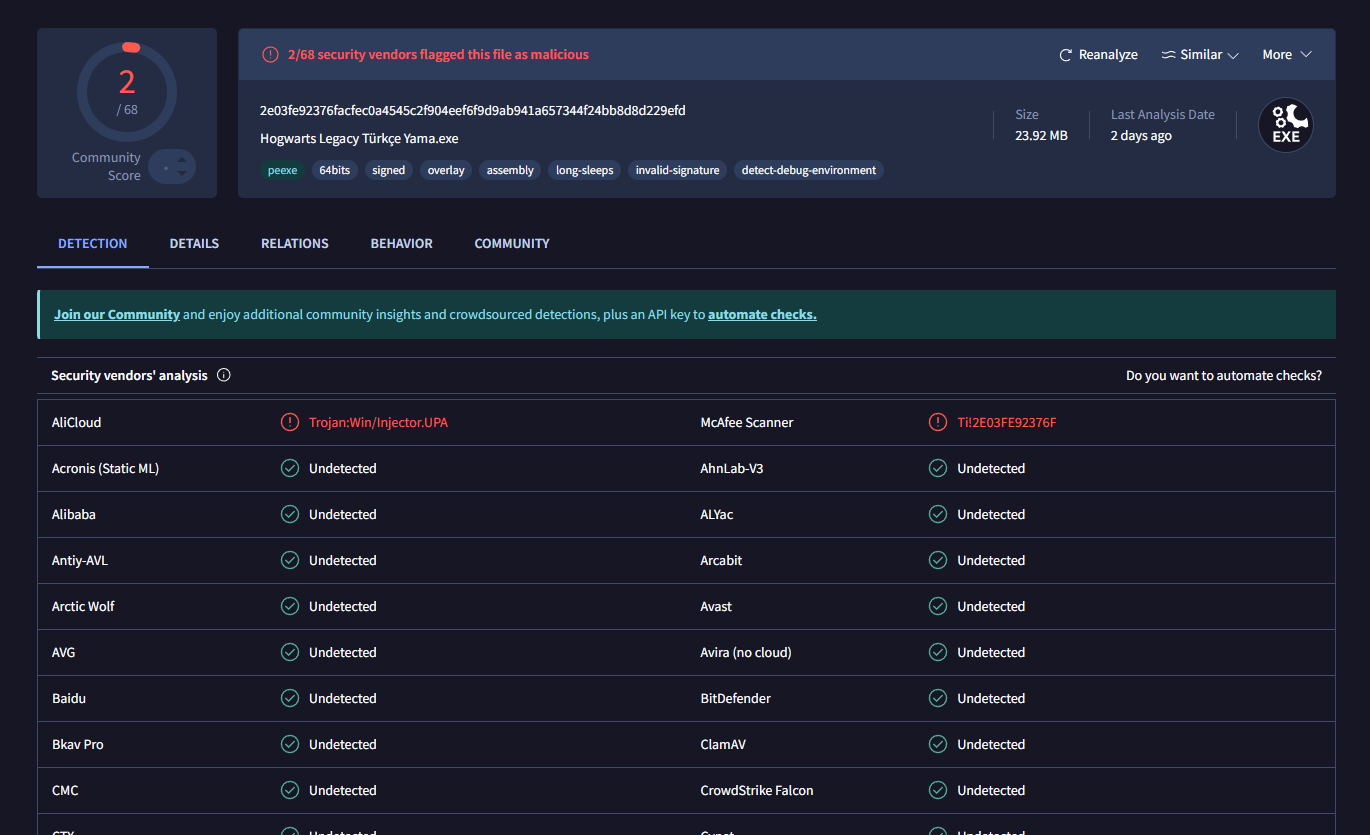Open the DETAILS tab
This screenshot has width=1370, height=835.
coord(194,244)
